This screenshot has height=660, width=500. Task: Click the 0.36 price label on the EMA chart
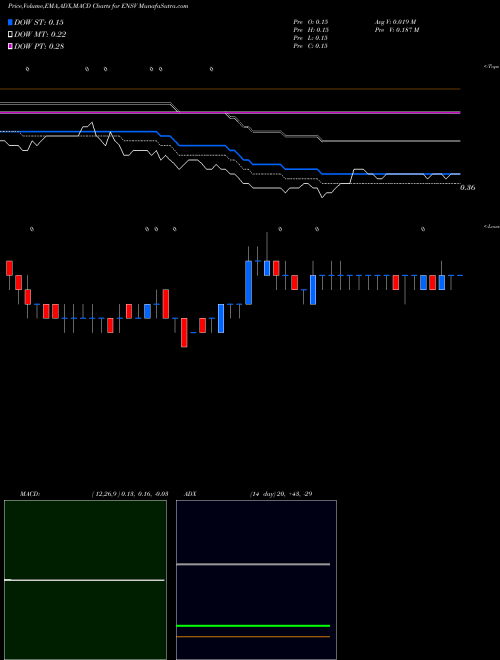(x=468, y=188)
